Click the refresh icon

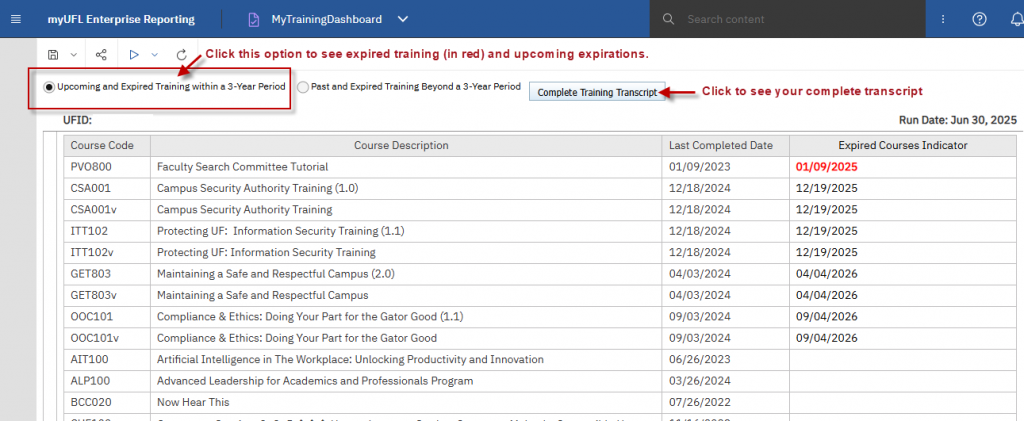coord(182,55)
